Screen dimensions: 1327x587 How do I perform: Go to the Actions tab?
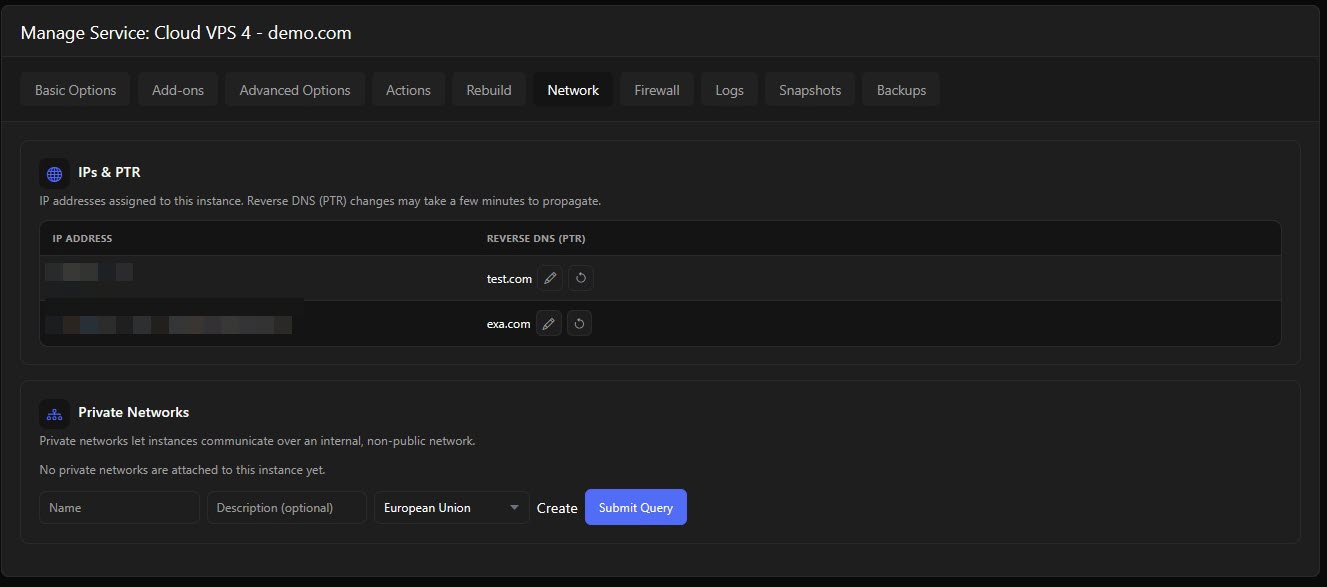pyautogui.click(x=408, y=90)
